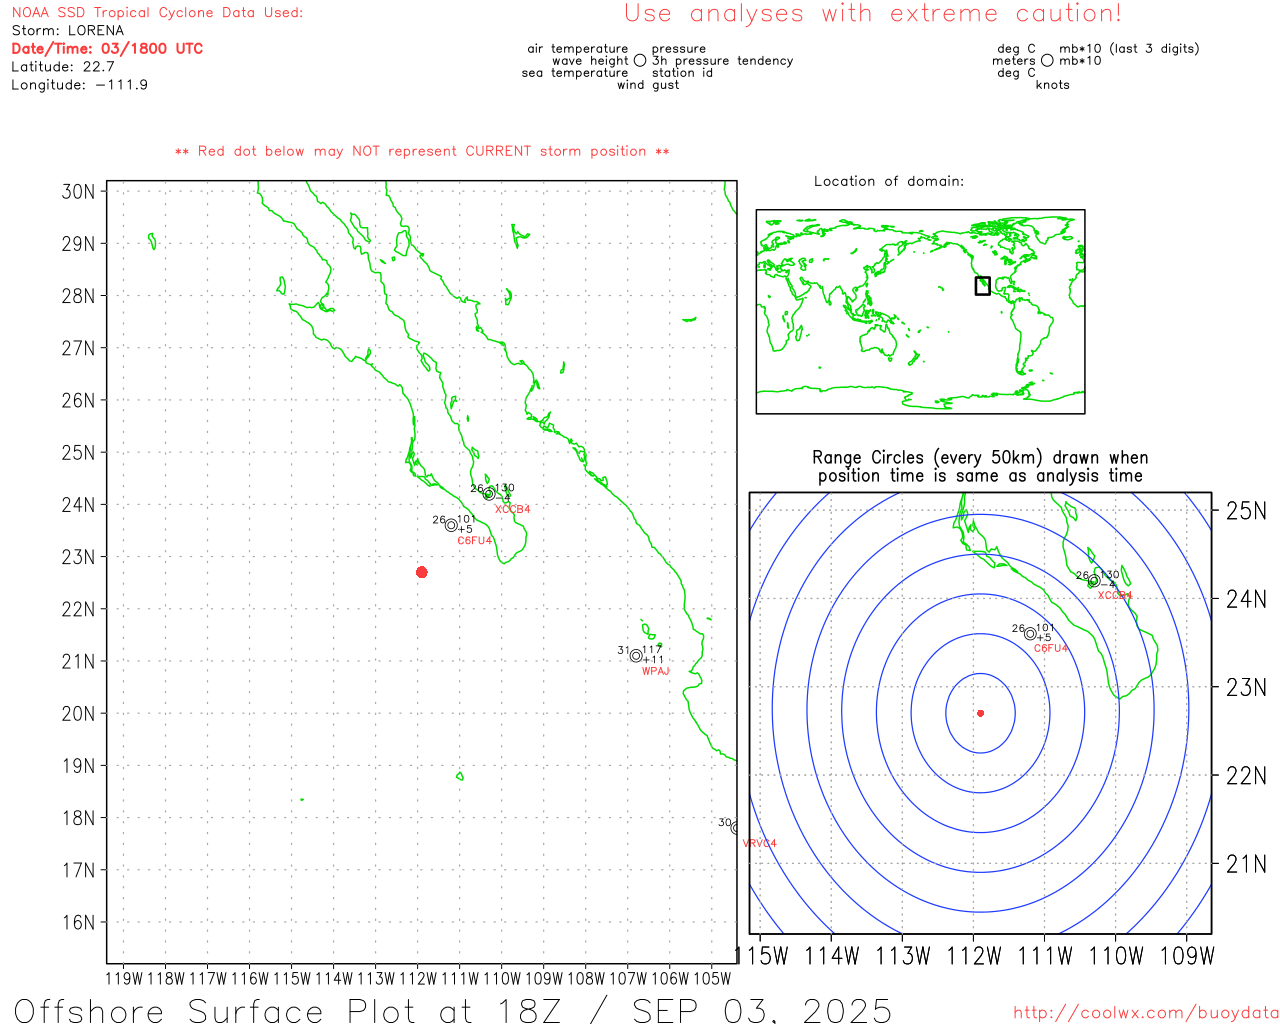Click '114W' label on range circles map

coord(832,957)
